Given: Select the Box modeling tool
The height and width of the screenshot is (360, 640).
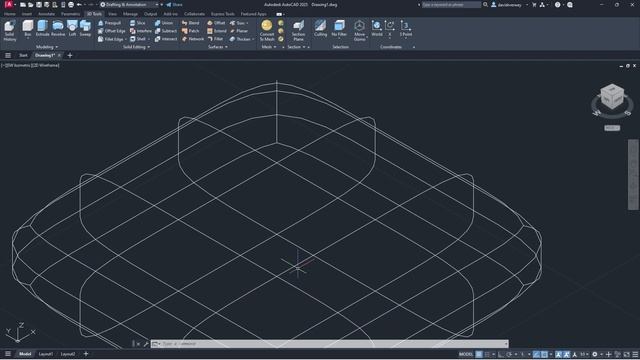Looking at the screenshot, I should [x=27, y=27].
